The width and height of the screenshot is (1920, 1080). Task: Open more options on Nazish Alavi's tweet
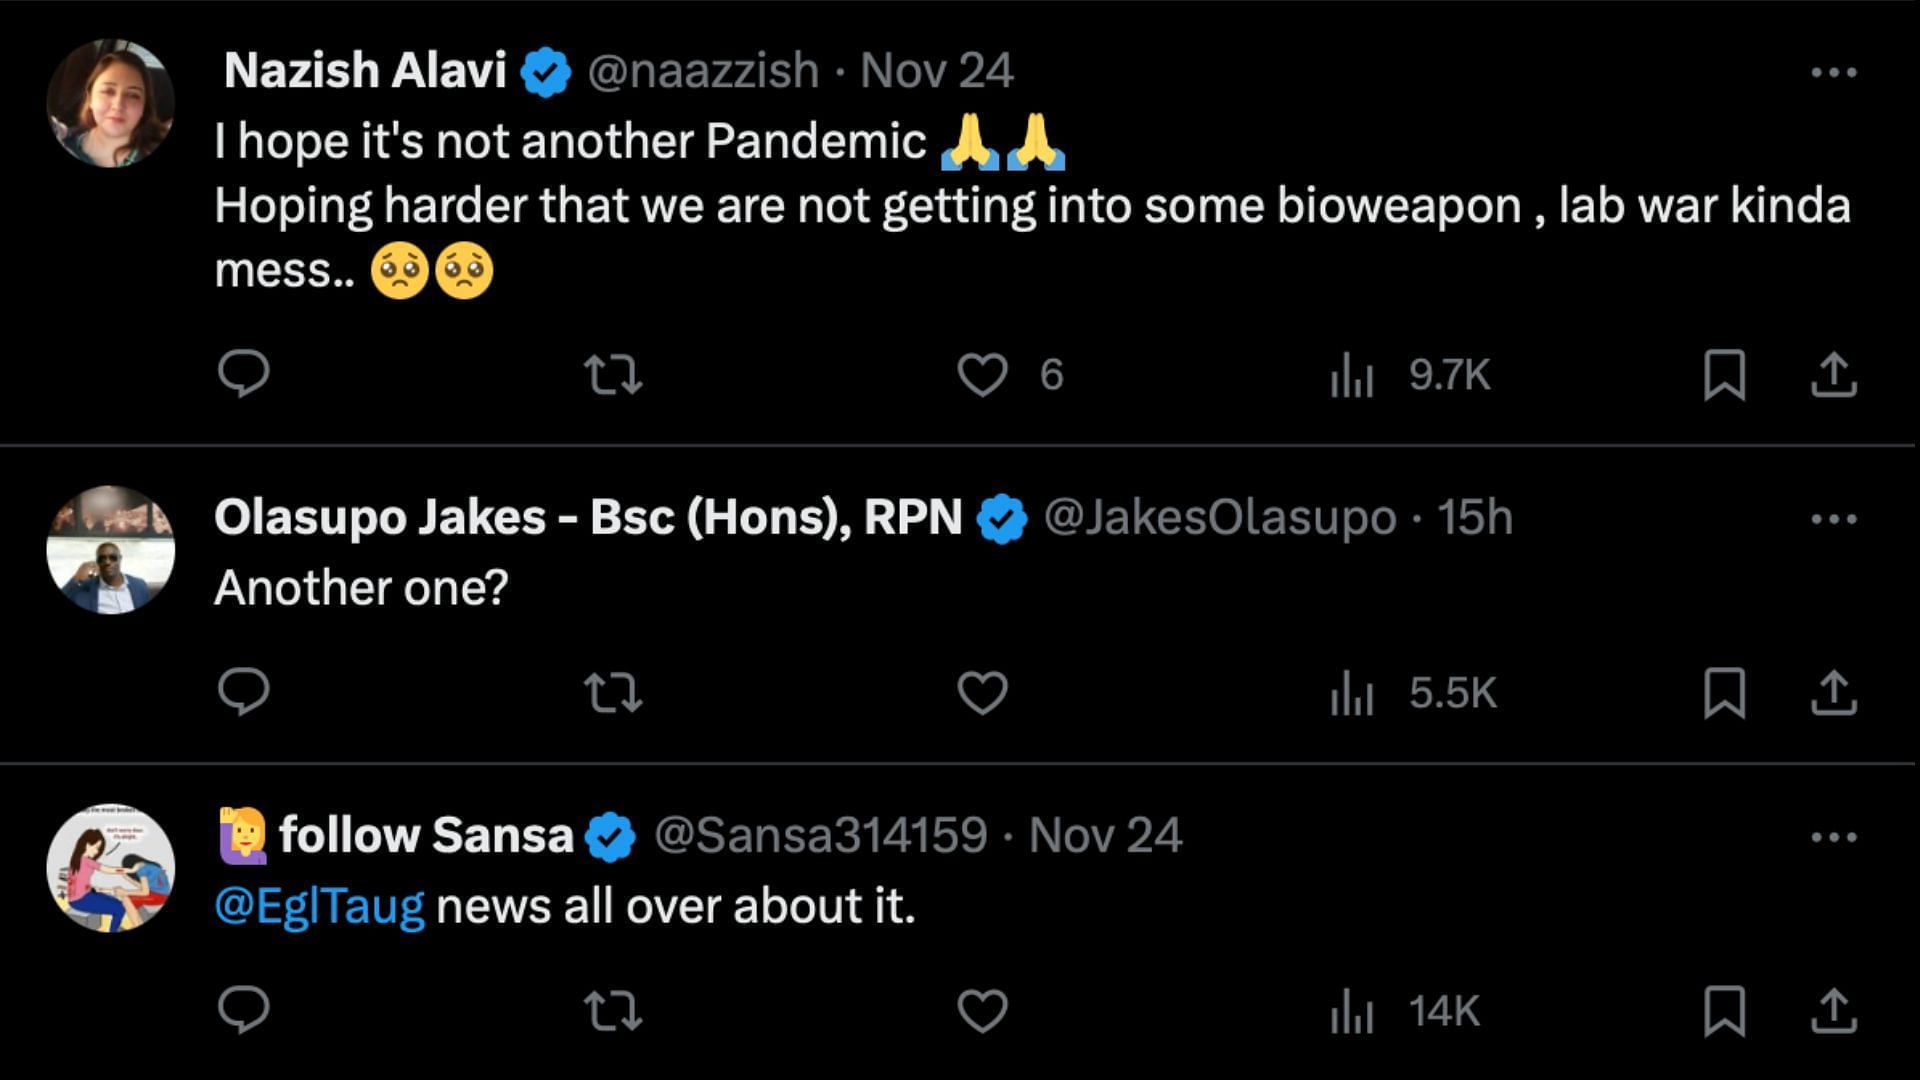pos(1833,72)
